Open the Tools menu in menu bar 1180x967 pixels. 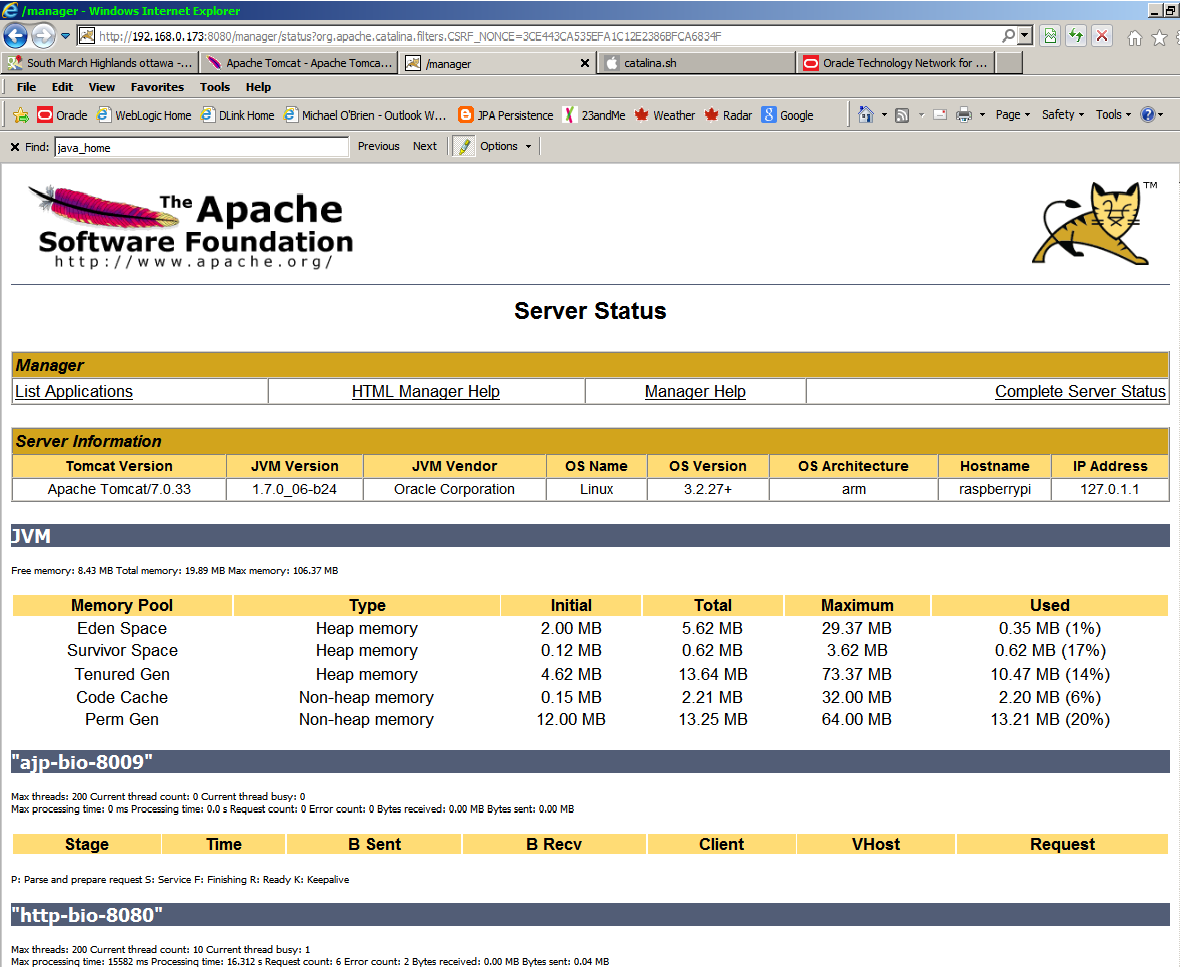click(x=214, y=87)
